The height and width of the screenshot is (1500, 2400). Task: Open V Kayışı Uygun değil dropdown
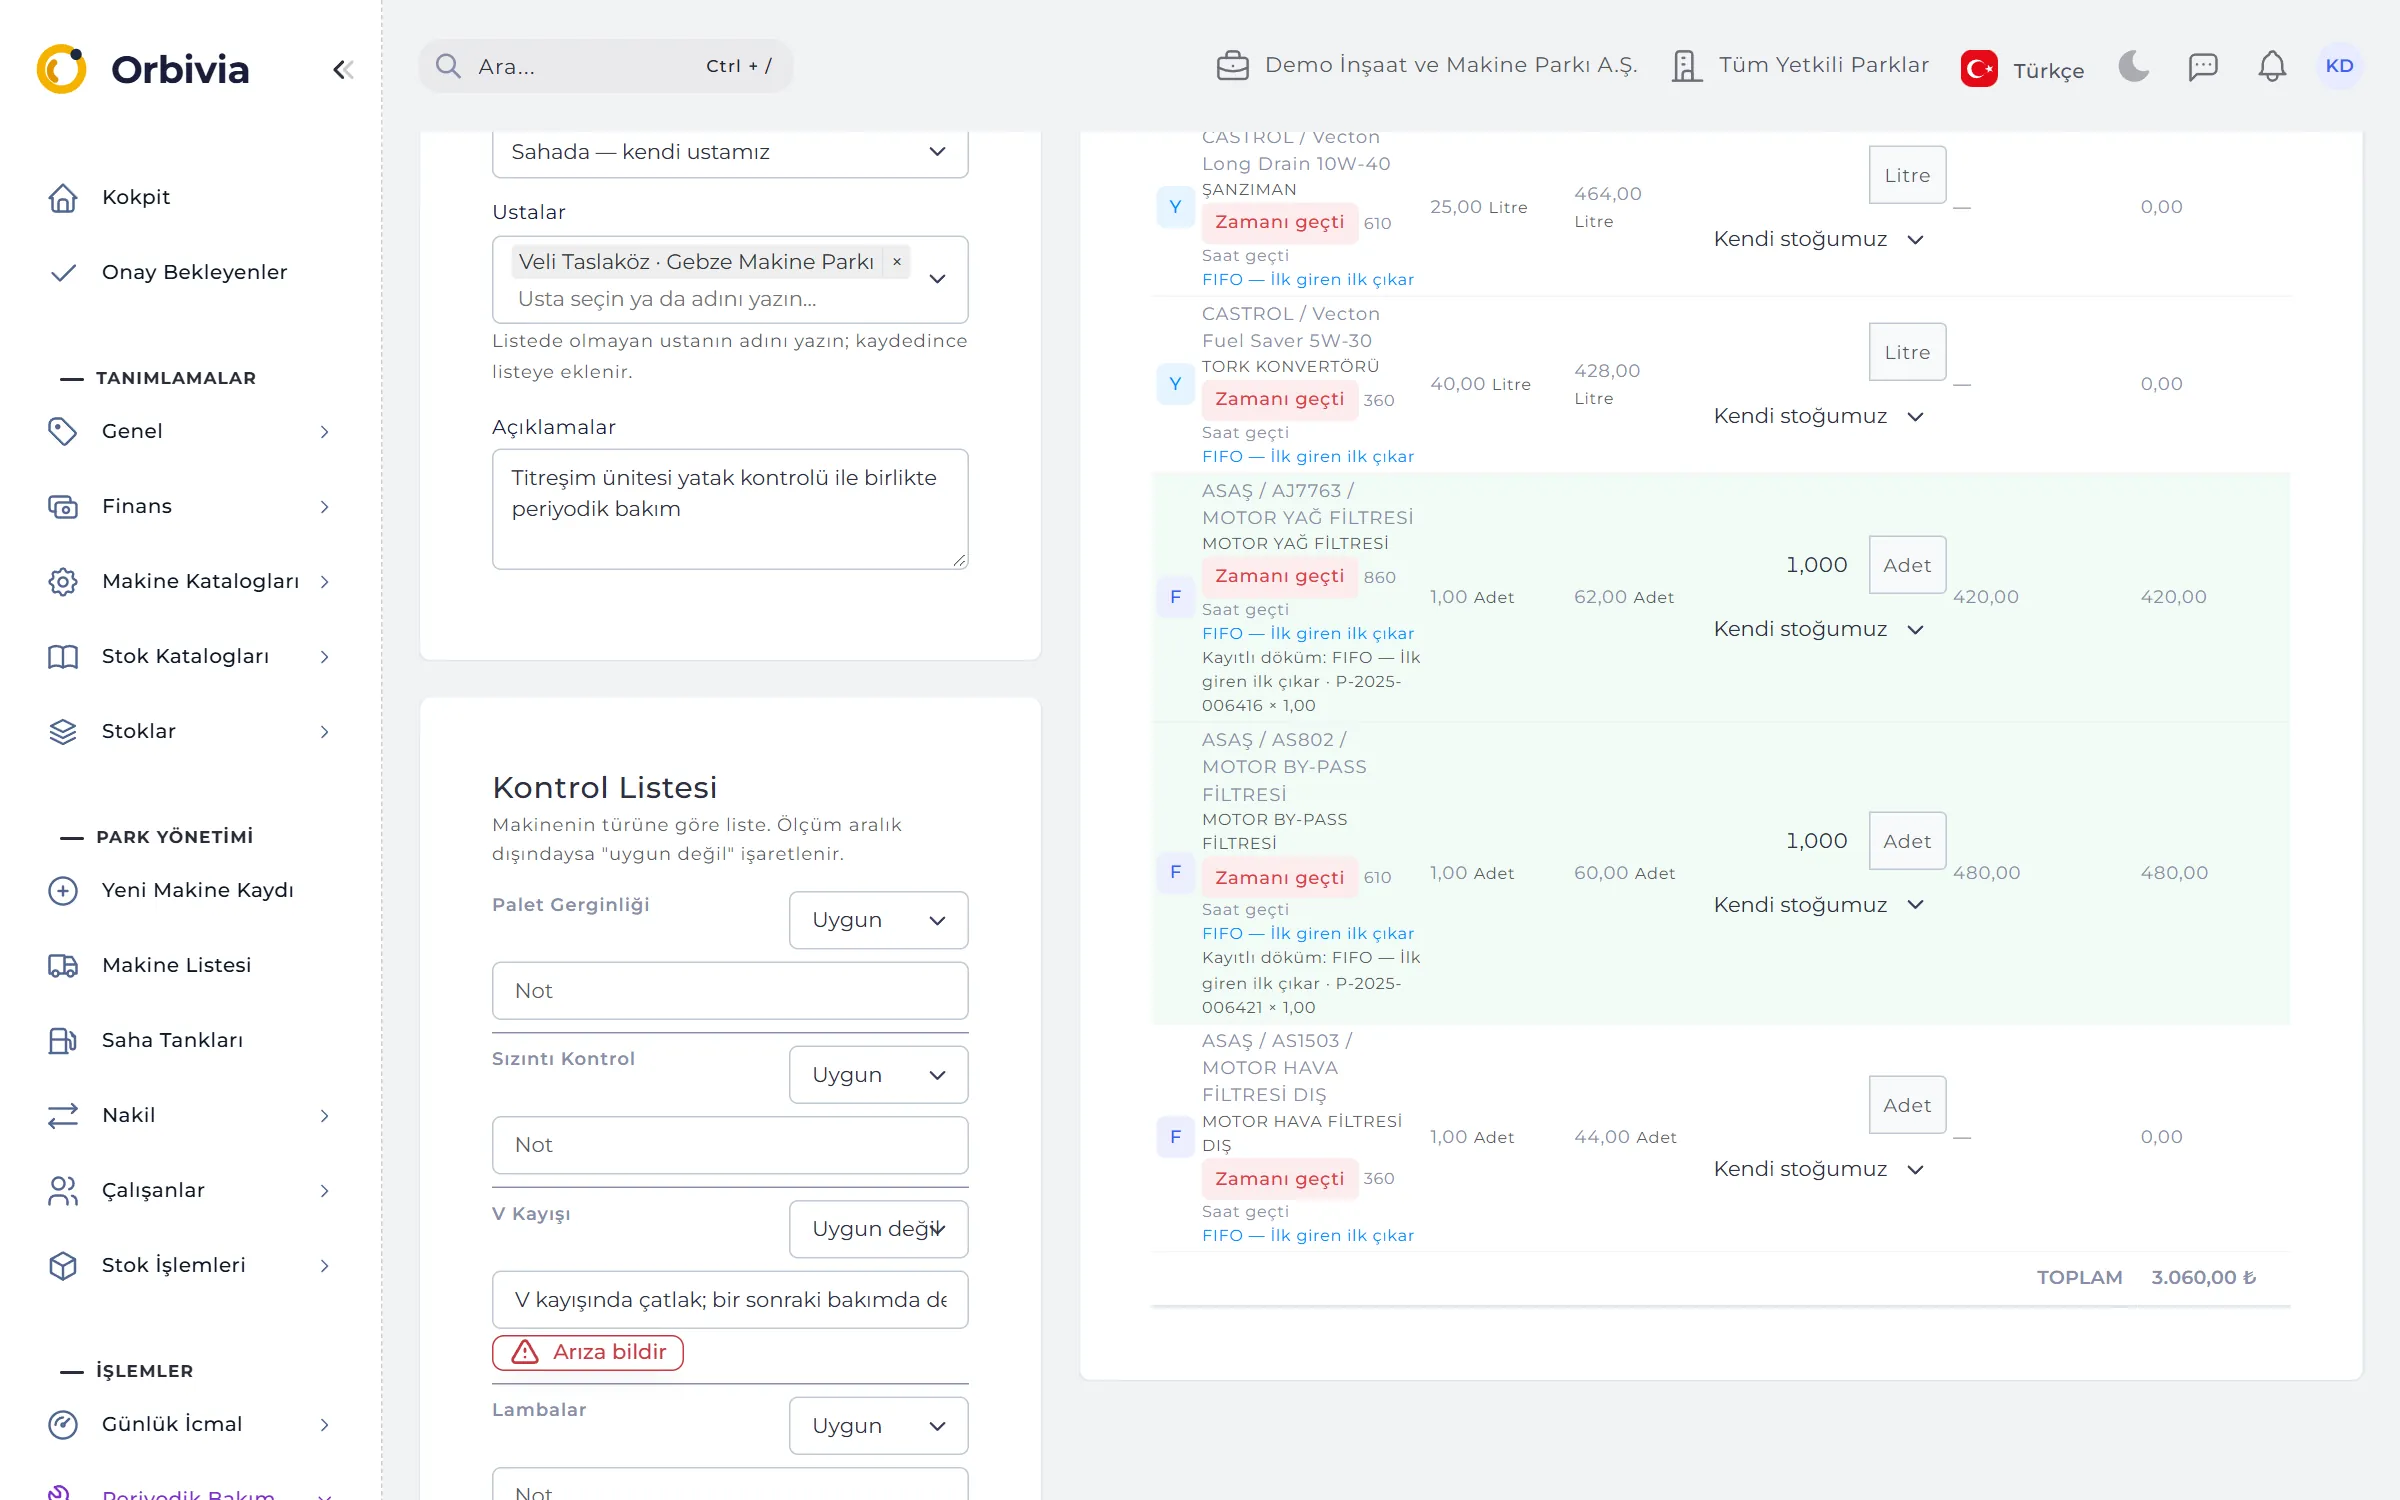click(878, 1229)
